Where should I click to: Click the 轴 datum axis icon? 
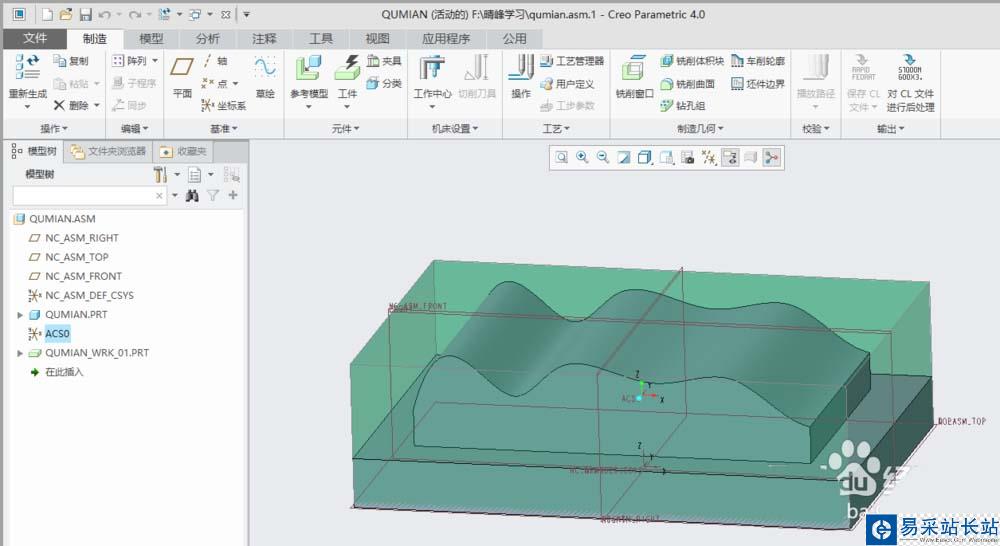coord(208,61)
